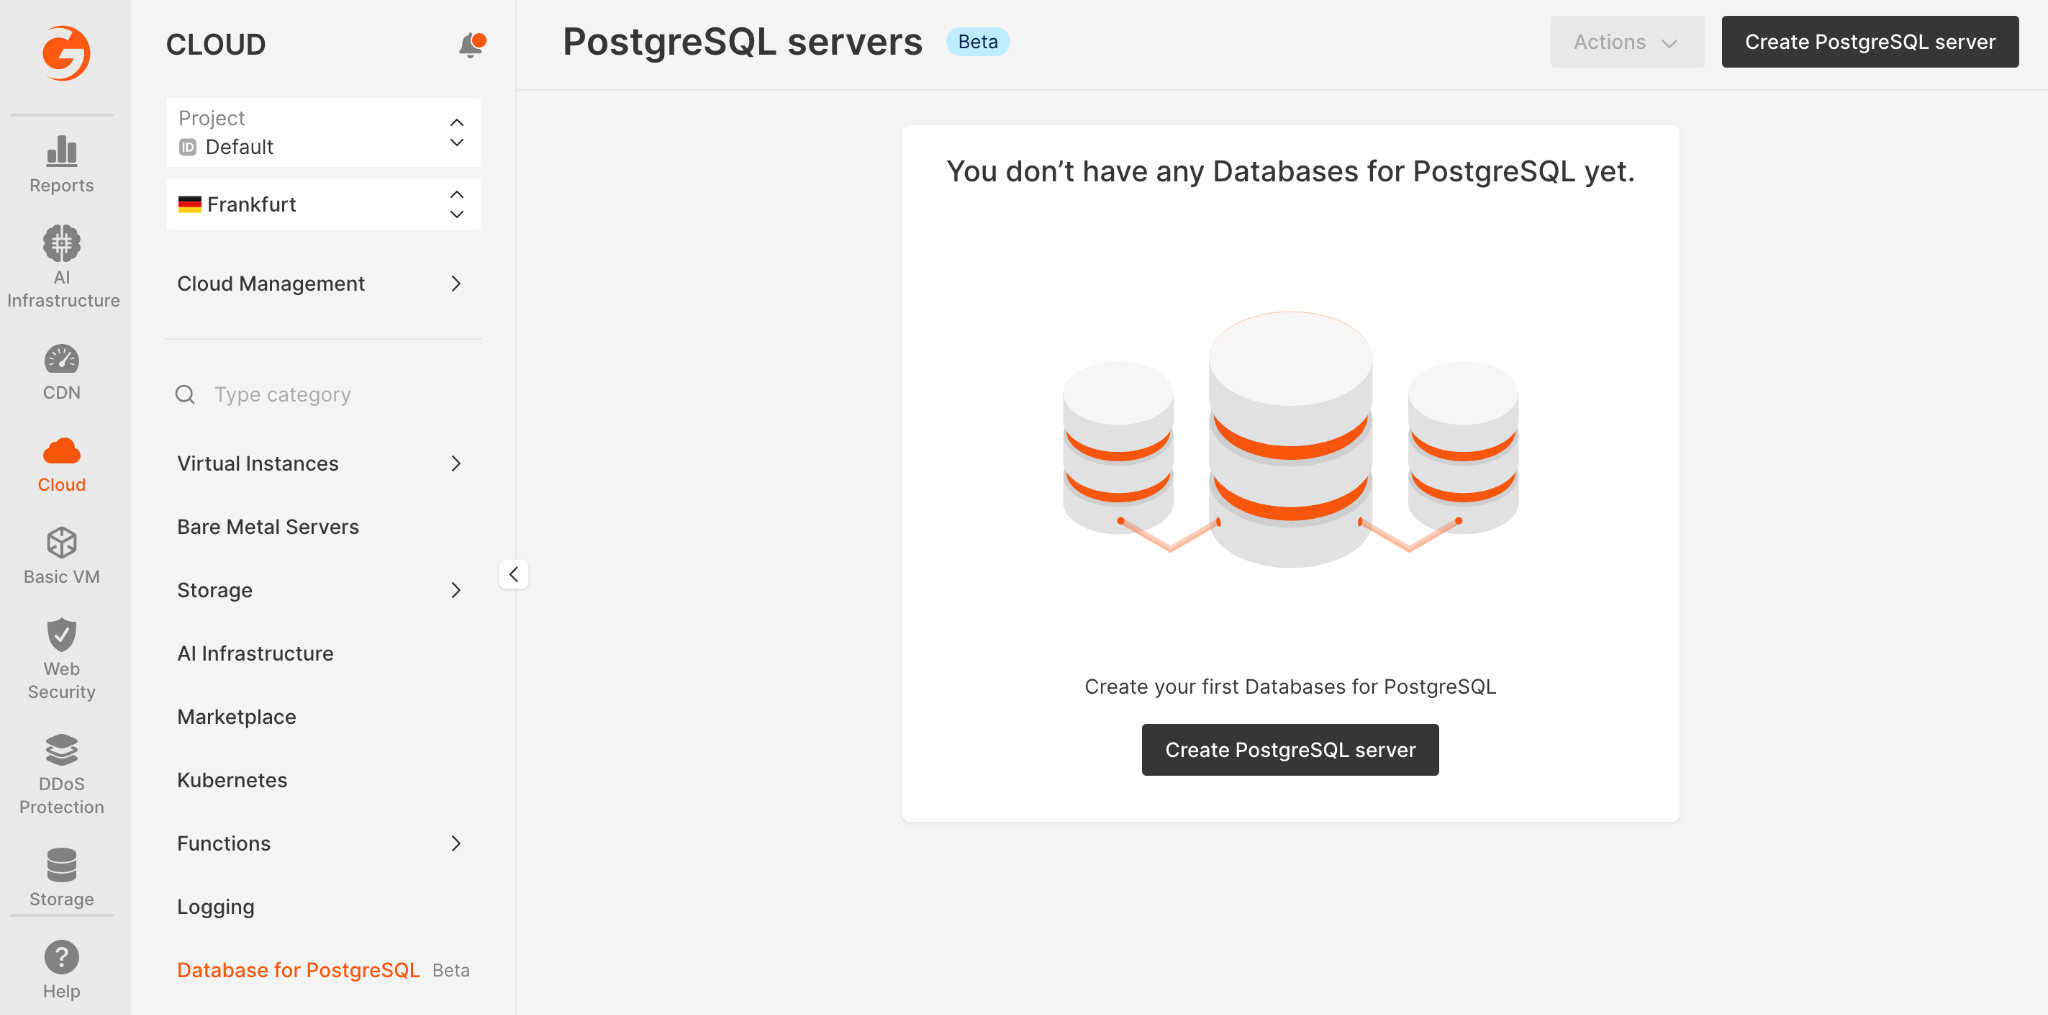Click 'You don't have any Databases' text

tap(1290, 172)
